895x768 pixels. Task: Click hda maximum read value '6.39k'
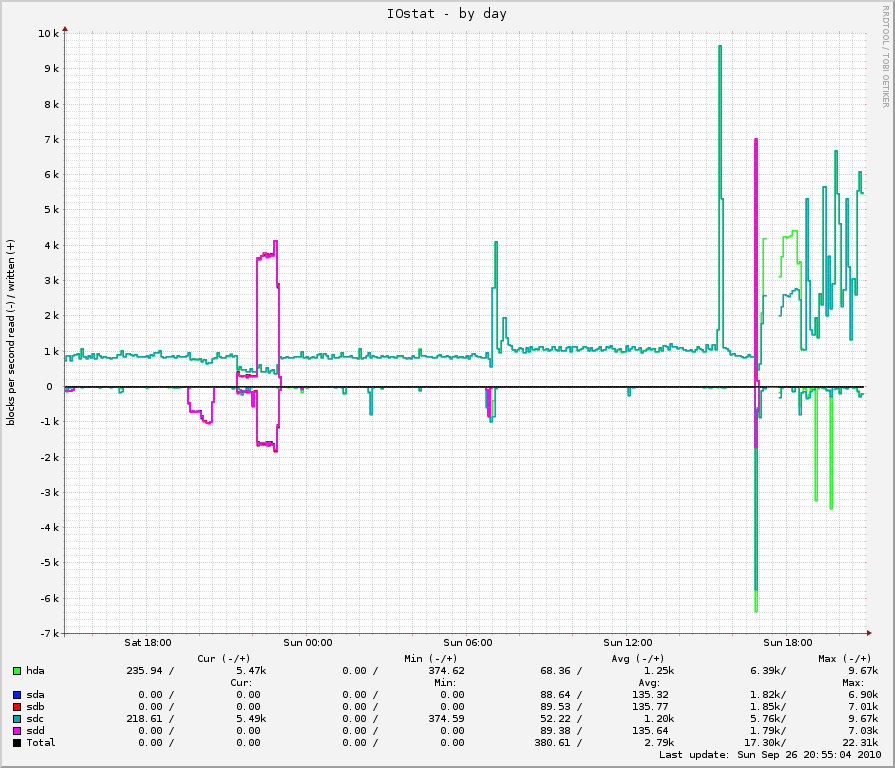tap(765, 671)
